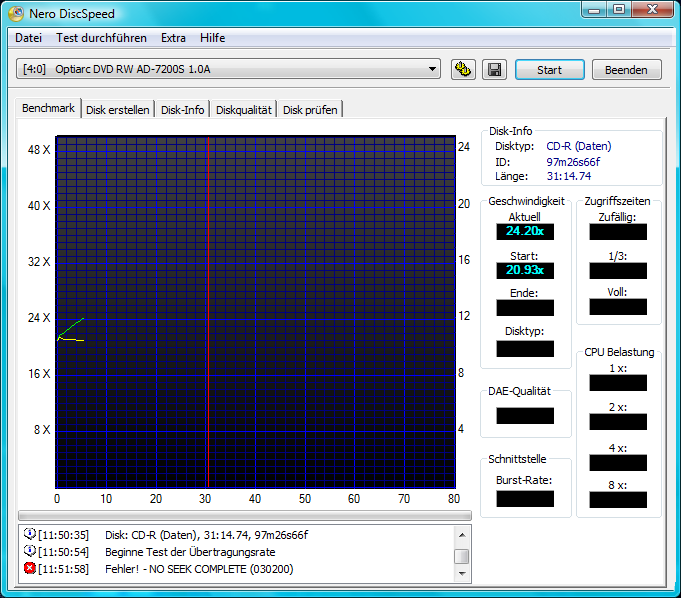Open the drive selection dropdown

[228, 69]
